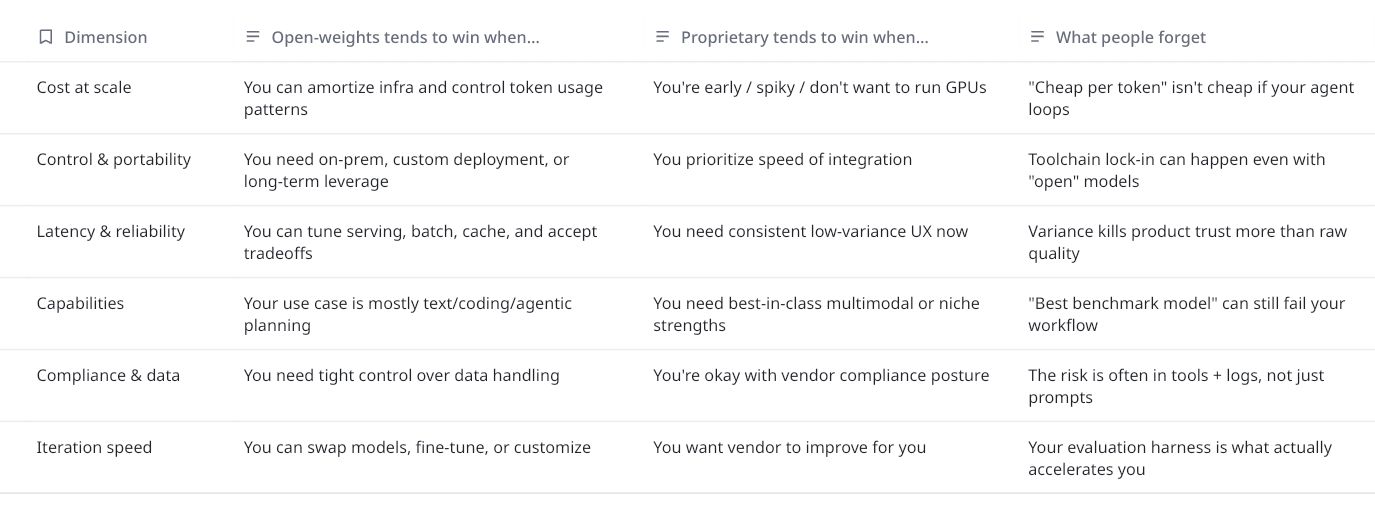Viewport: 1375px width, 505px height.
Task: Select the cell about amortizing infra
Action: [x=423, y=98]
